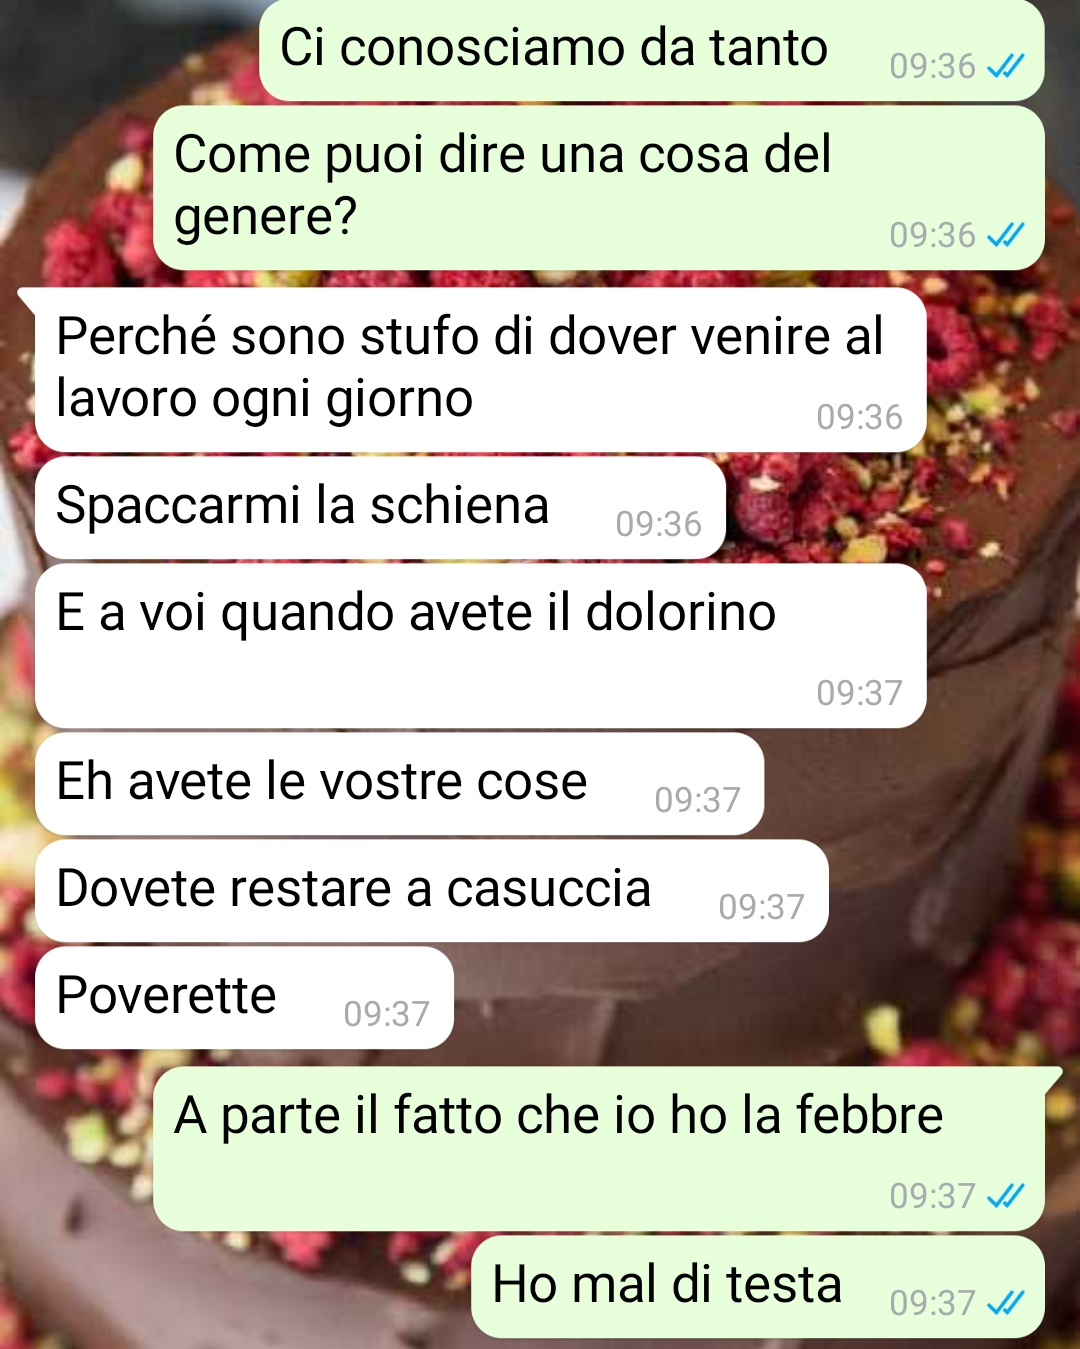The image size is (1080, 1349).
Task: Tap the 'Perché sono stufo di dover venire' message
Action: 480,370
